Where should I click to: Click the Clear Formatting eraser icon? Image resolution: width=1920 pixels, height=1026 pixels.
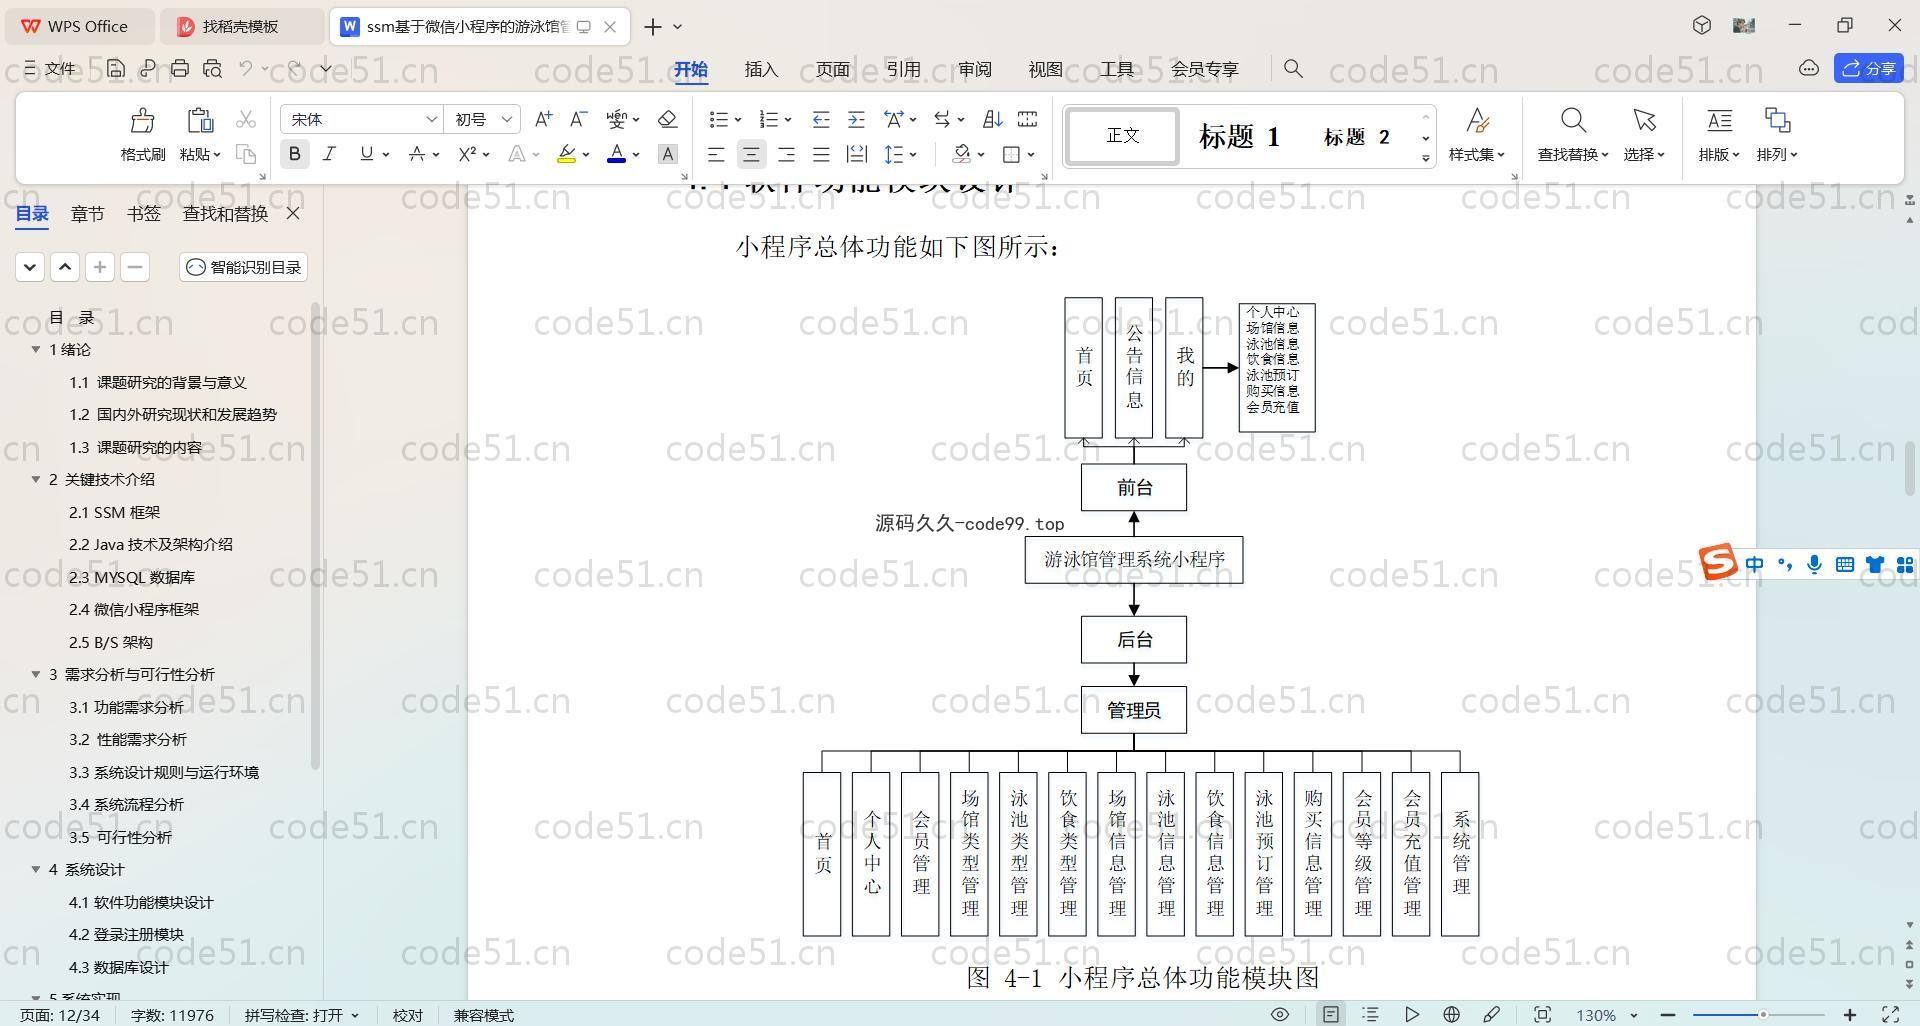667,119
